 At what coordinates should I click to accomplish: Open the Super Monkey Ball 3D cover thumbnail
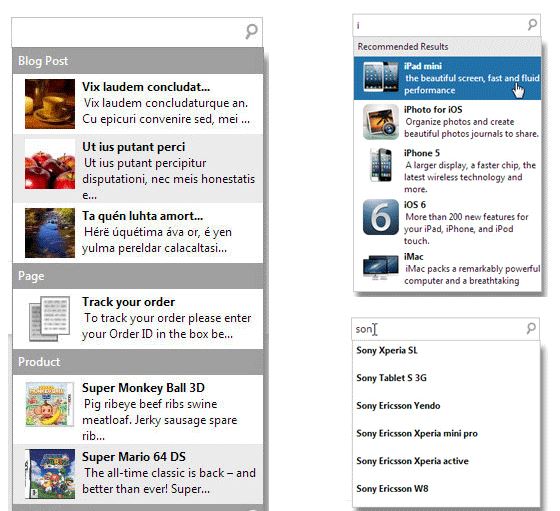[50, 404]
